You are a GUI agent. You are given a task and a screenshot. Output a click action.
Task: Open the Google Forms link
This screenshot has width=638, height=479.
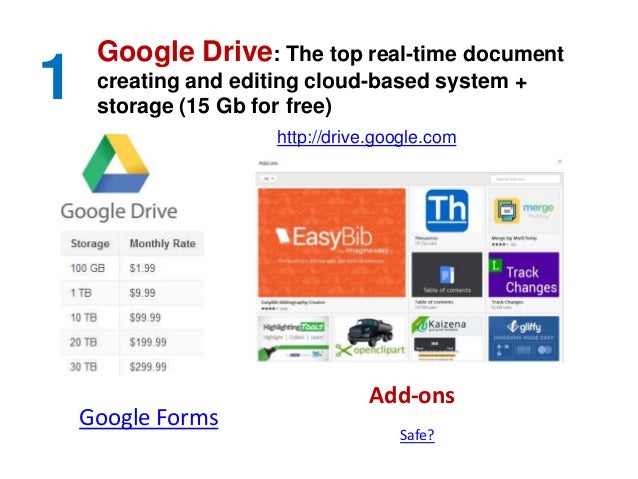[149, 418]
